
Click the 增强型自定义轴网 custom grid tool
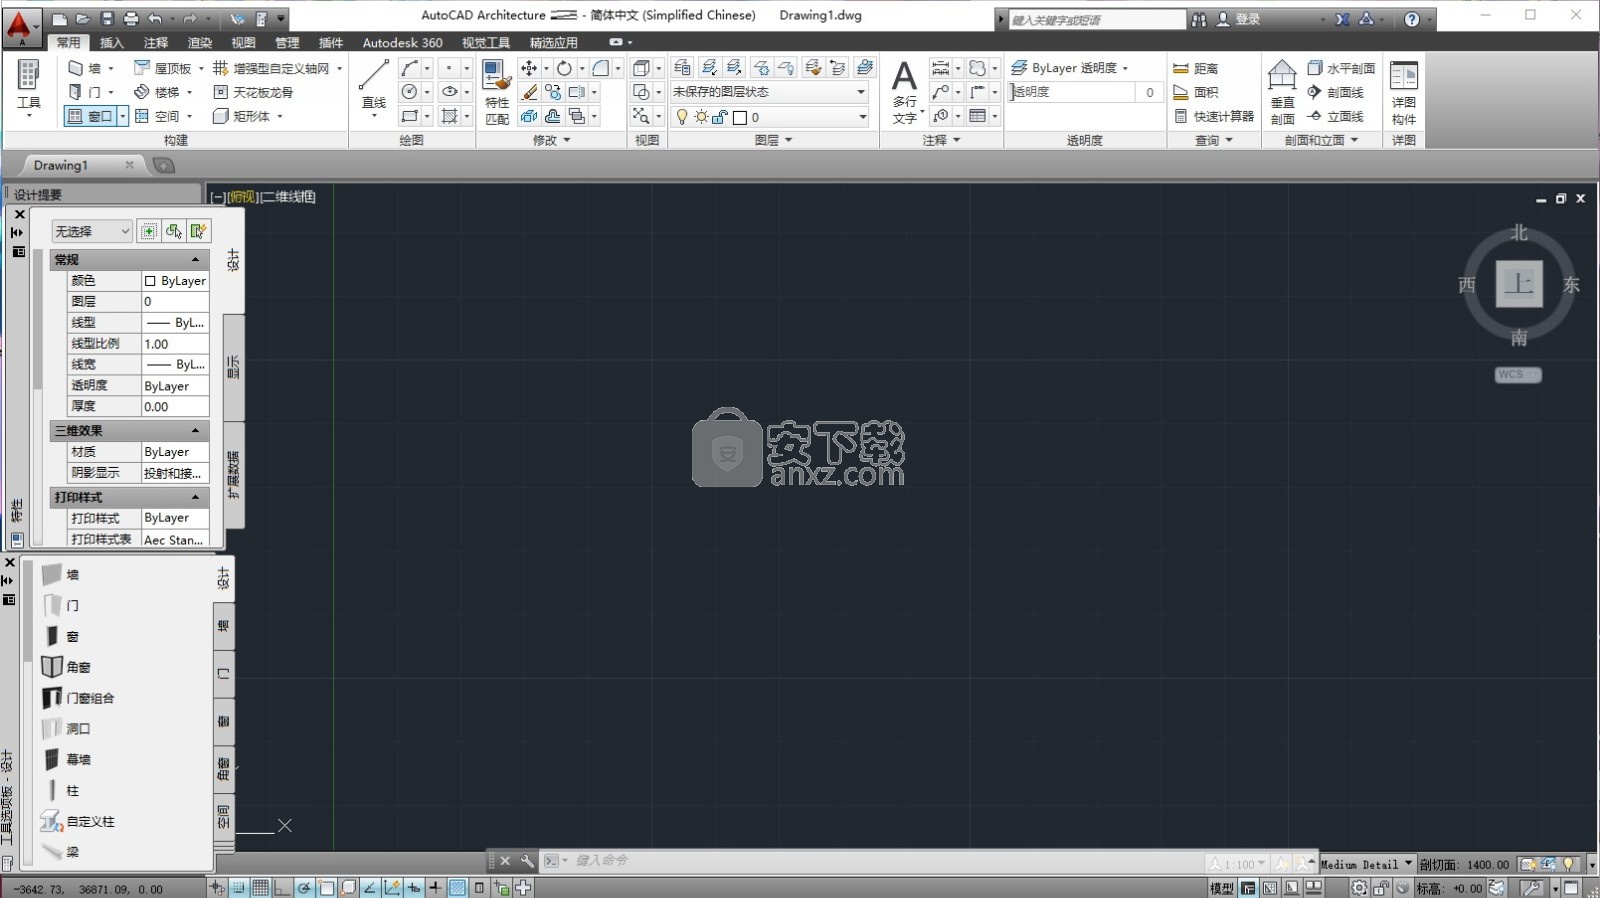[x=271, y=68]
